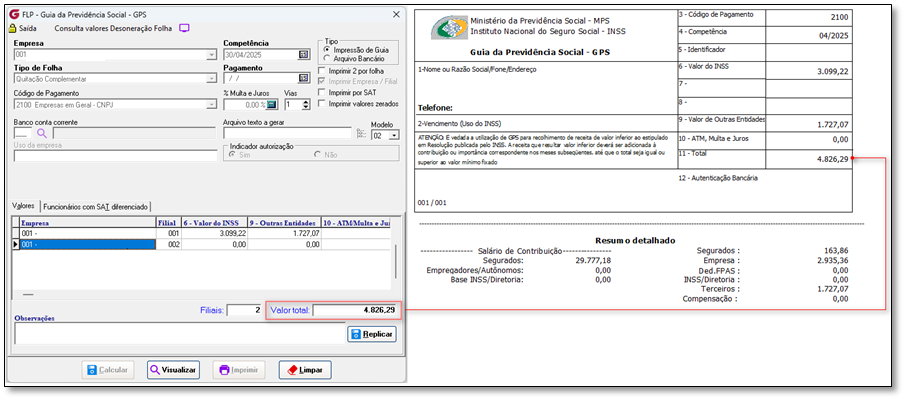Click the FLP application logo icon
This screenshot has height=400, width=905.
14,14
